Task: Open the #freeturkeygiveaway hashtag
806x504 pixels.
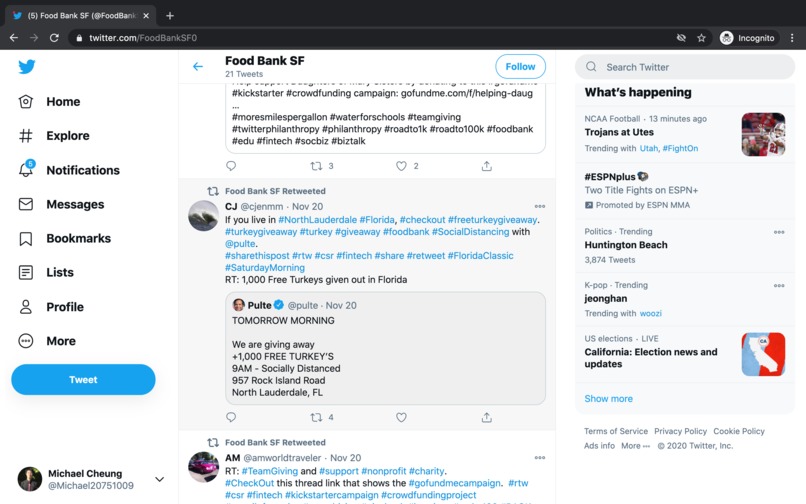Action: tap(492, 220)
